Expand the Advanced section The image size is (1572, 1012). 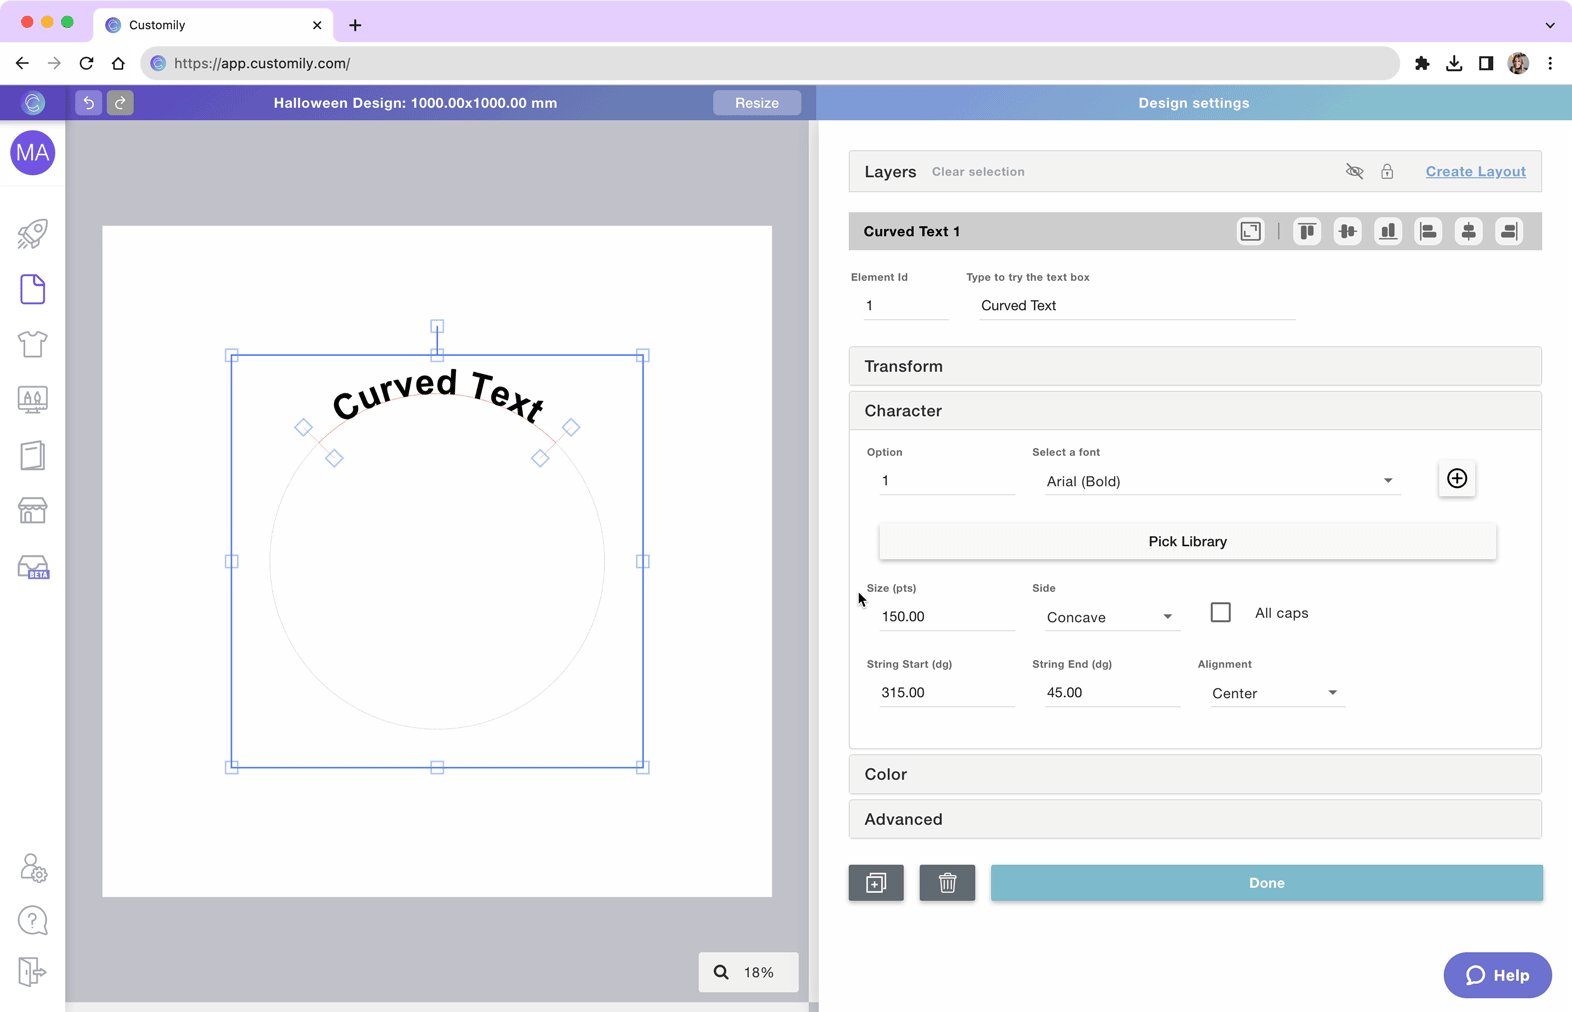pyautogui.click(x=1195, y=819)
